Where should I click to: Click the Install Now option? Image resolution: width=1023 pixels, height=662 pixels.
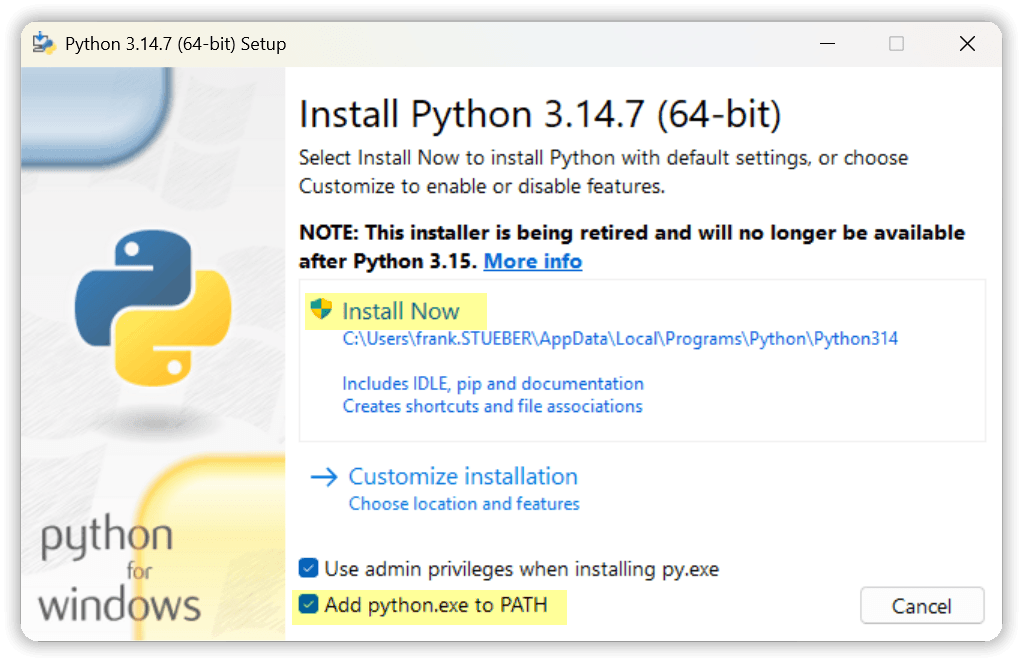[x=400, y=311]
